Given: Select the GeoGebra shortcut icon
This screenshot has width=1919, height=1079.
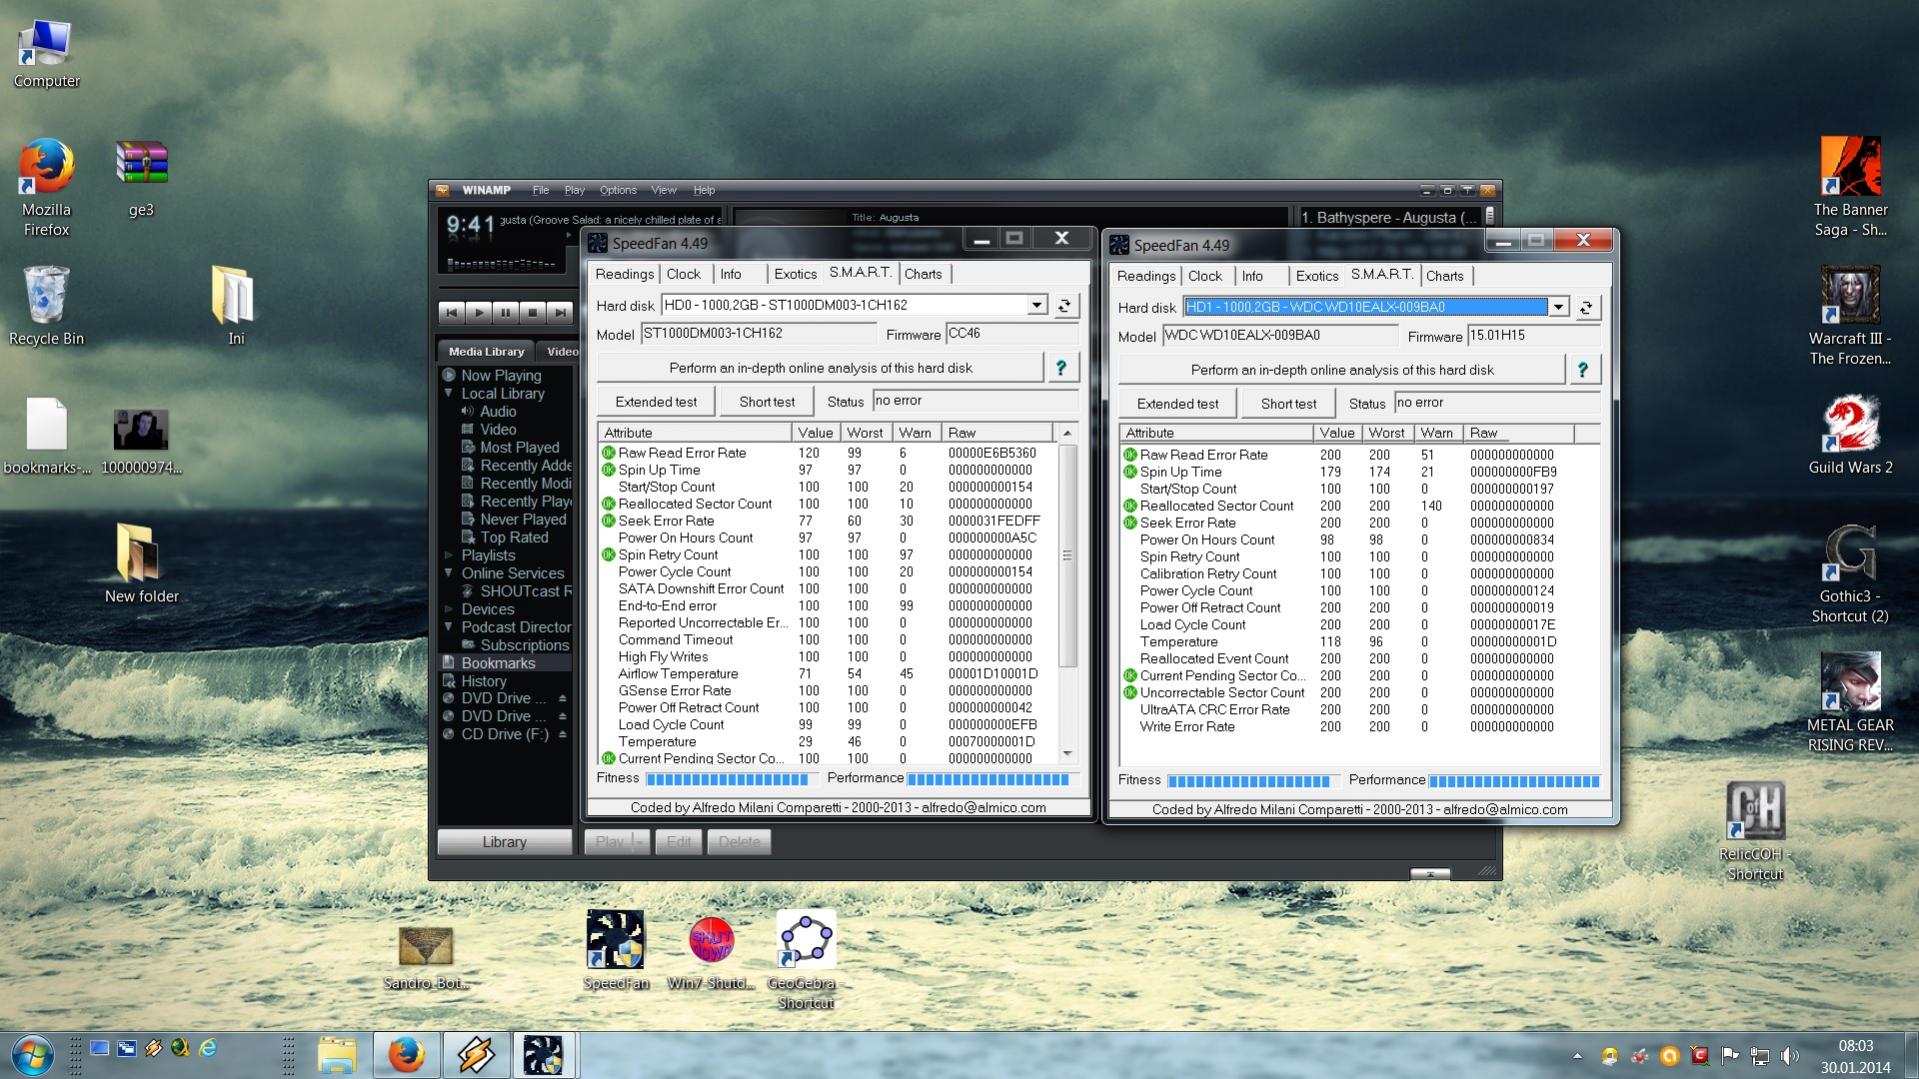Looking at the screenshot, I should coord(806,960).
